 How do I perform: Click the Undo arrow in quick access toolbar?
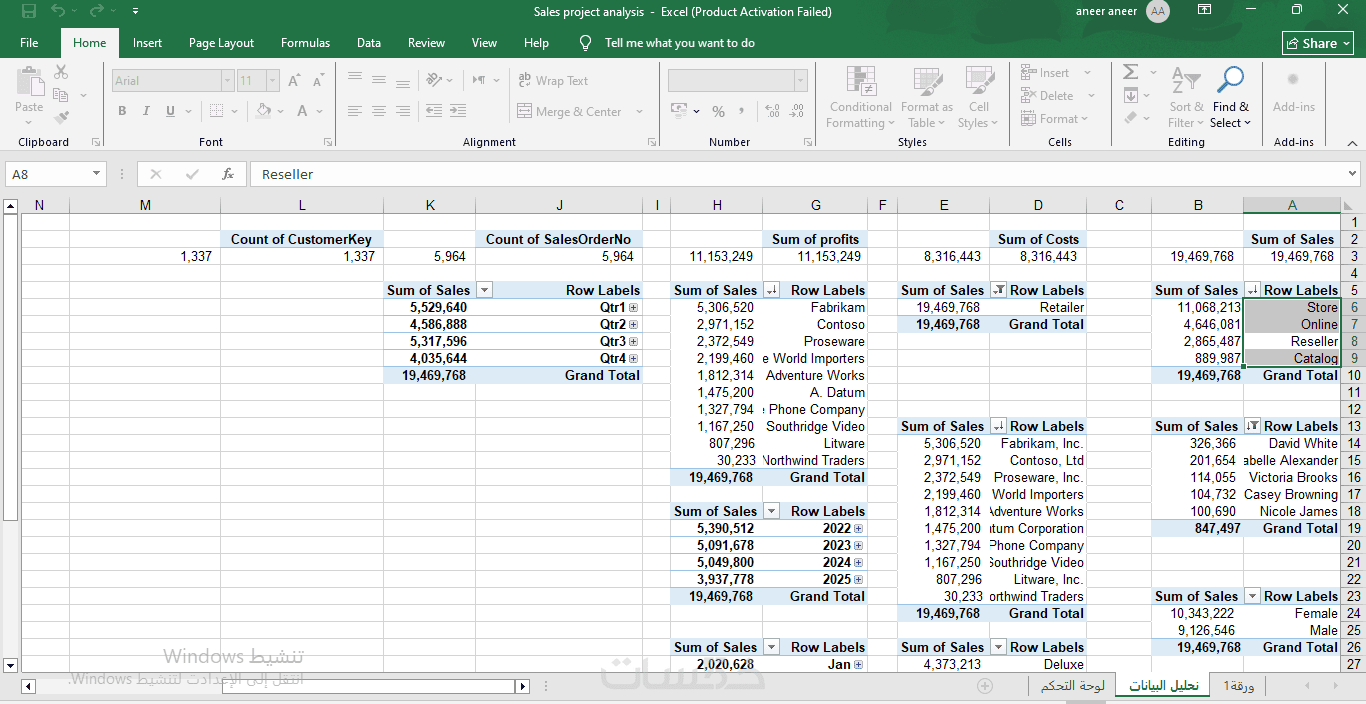(58, 11)
